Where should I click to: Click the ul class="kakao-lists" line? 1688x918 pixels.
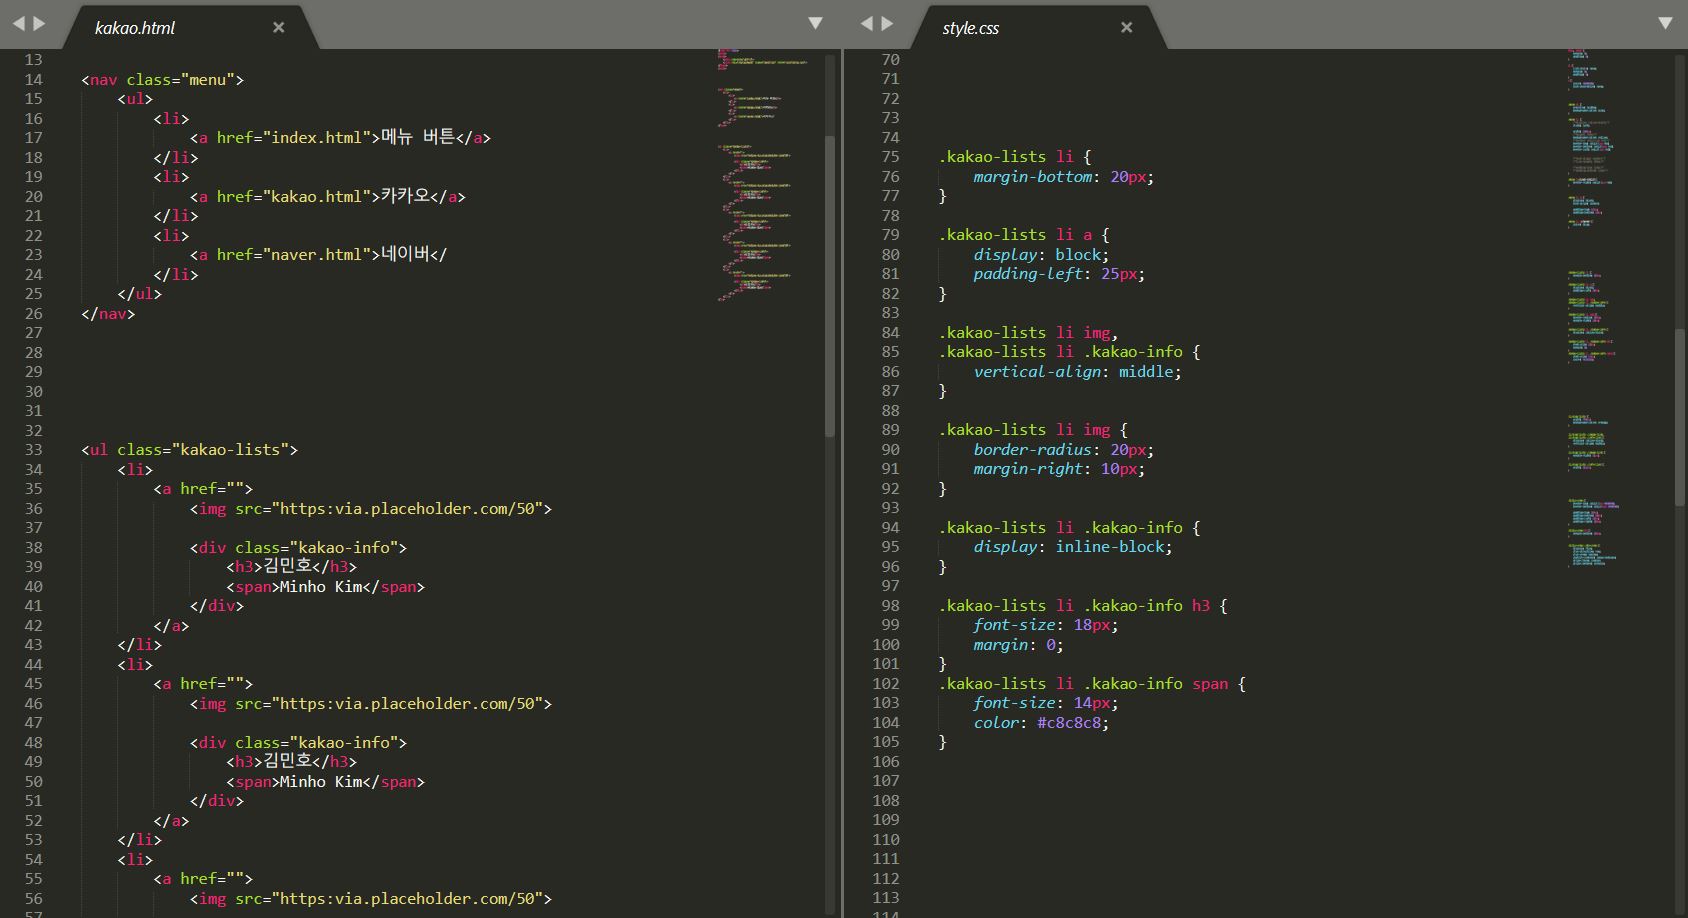(189, 450)
